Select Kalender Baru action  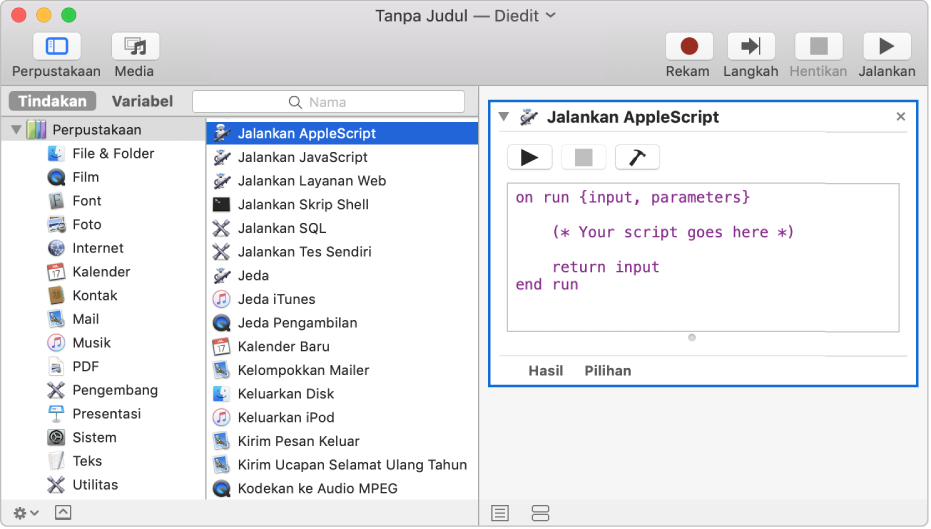coord(342,347)
